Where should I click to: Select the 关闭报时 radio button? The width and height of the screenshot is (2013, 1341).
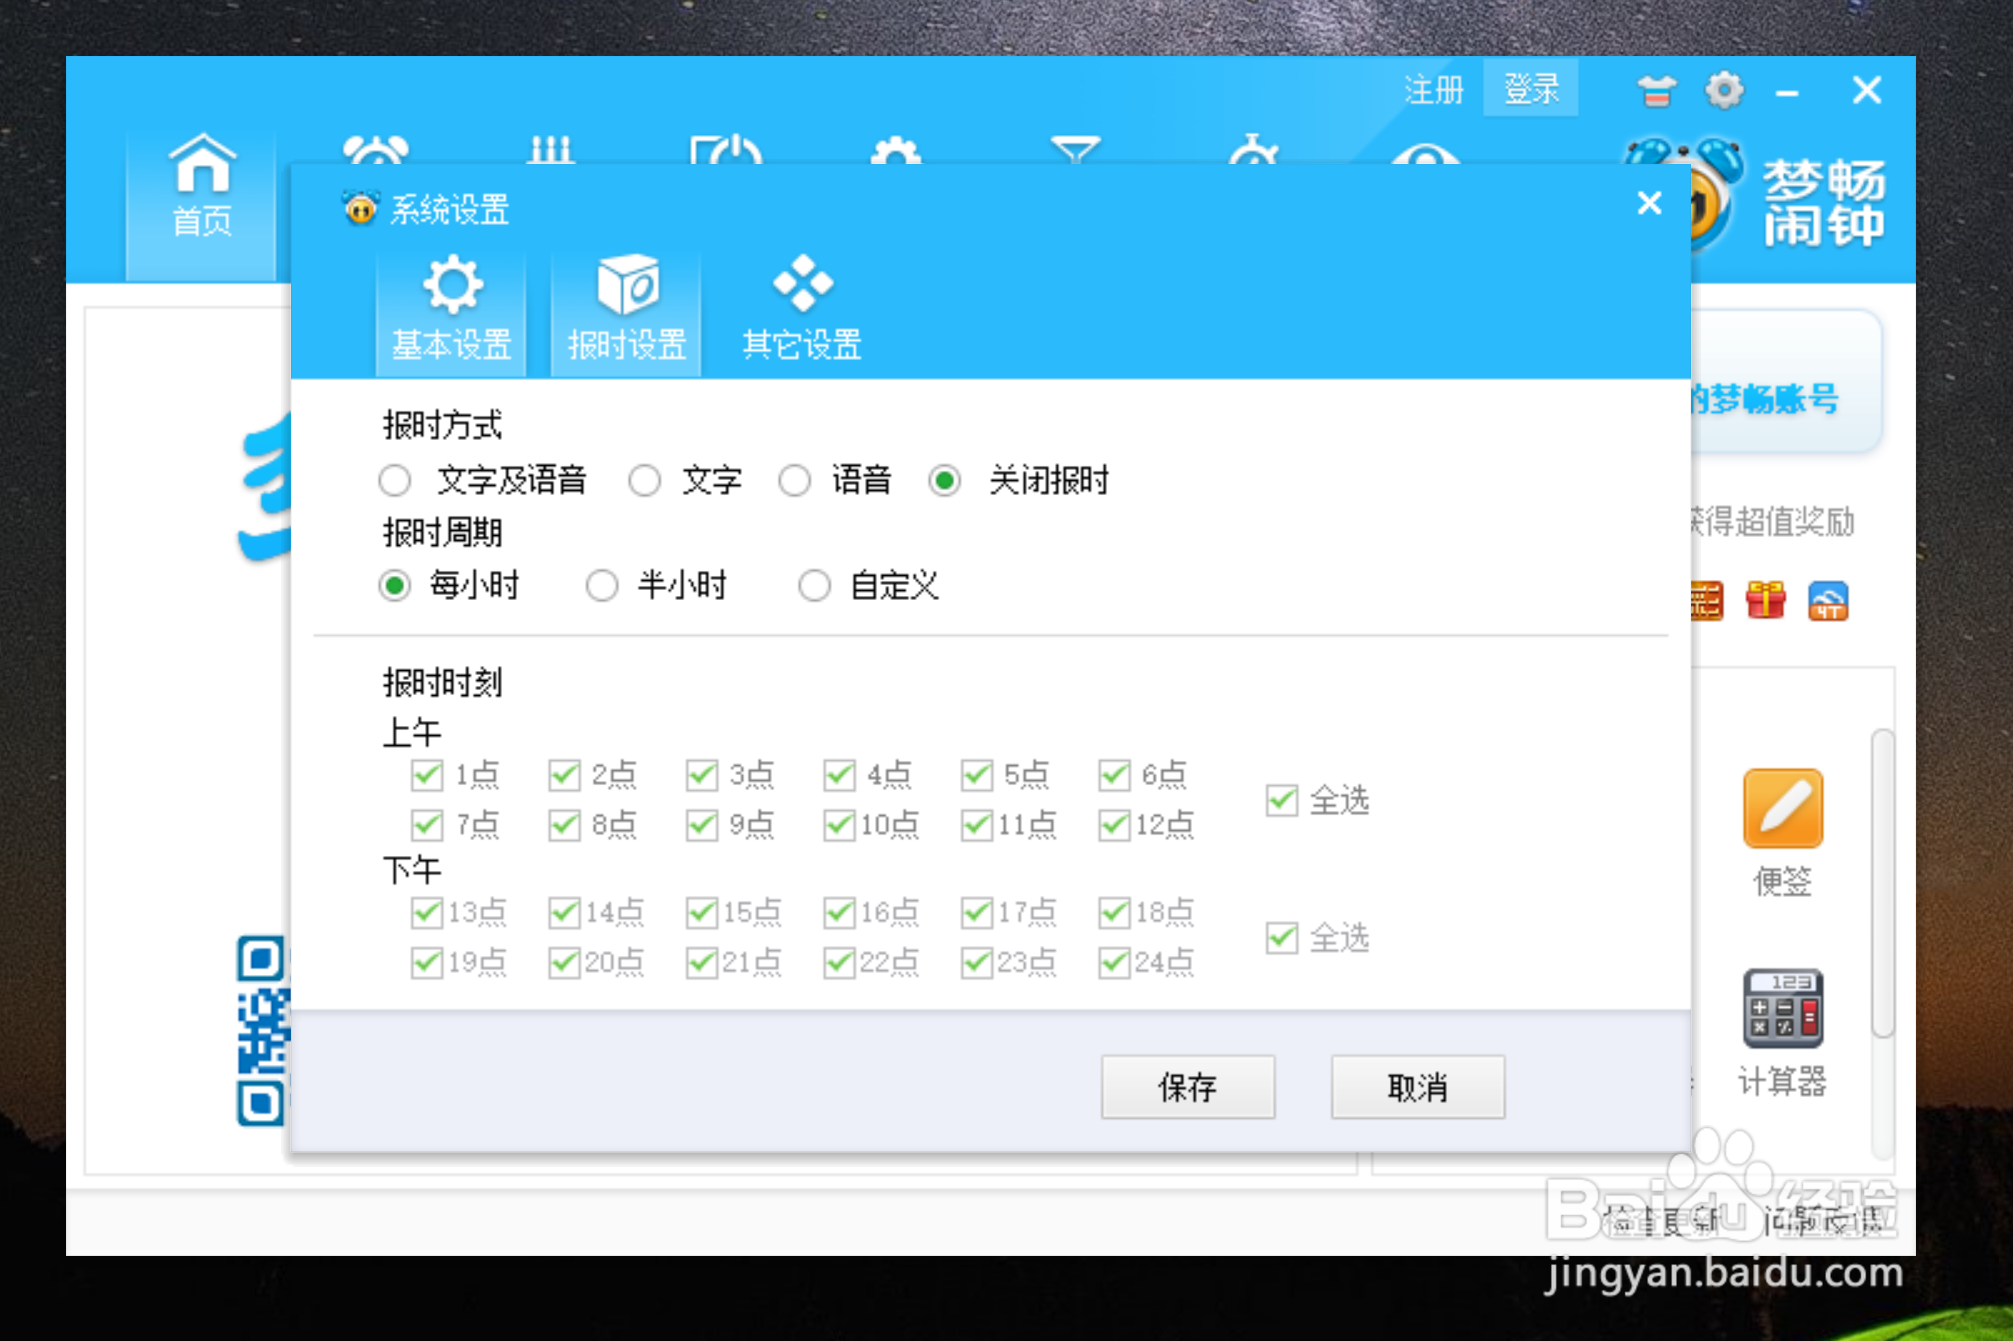[x=946, y=481]
